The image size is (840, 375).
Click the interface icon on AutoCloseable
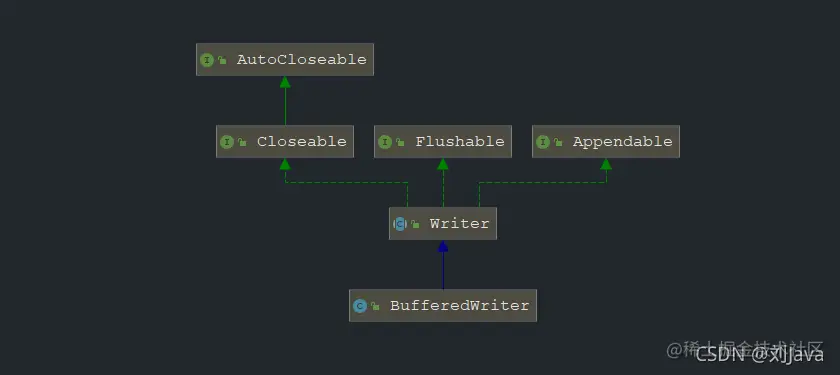pyautogui.click(x=207, y=60)
